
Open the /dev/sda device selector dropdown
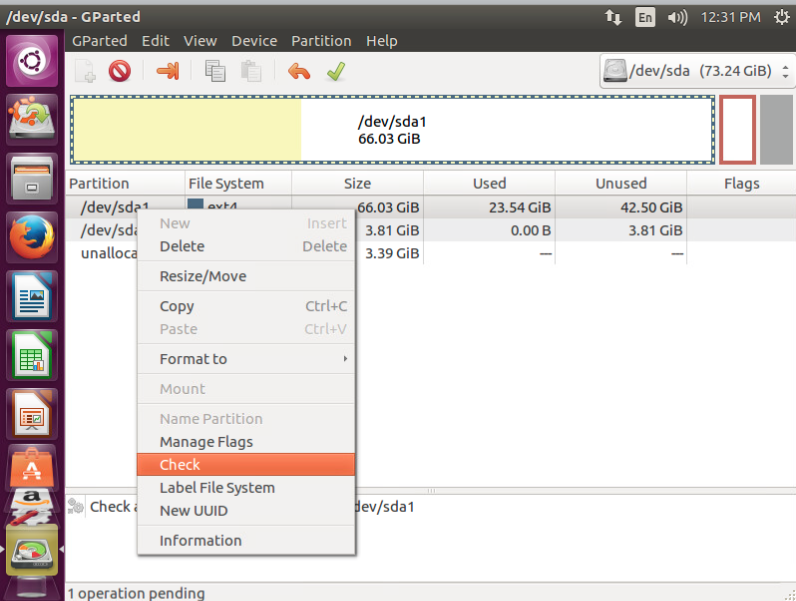[697, 71]
